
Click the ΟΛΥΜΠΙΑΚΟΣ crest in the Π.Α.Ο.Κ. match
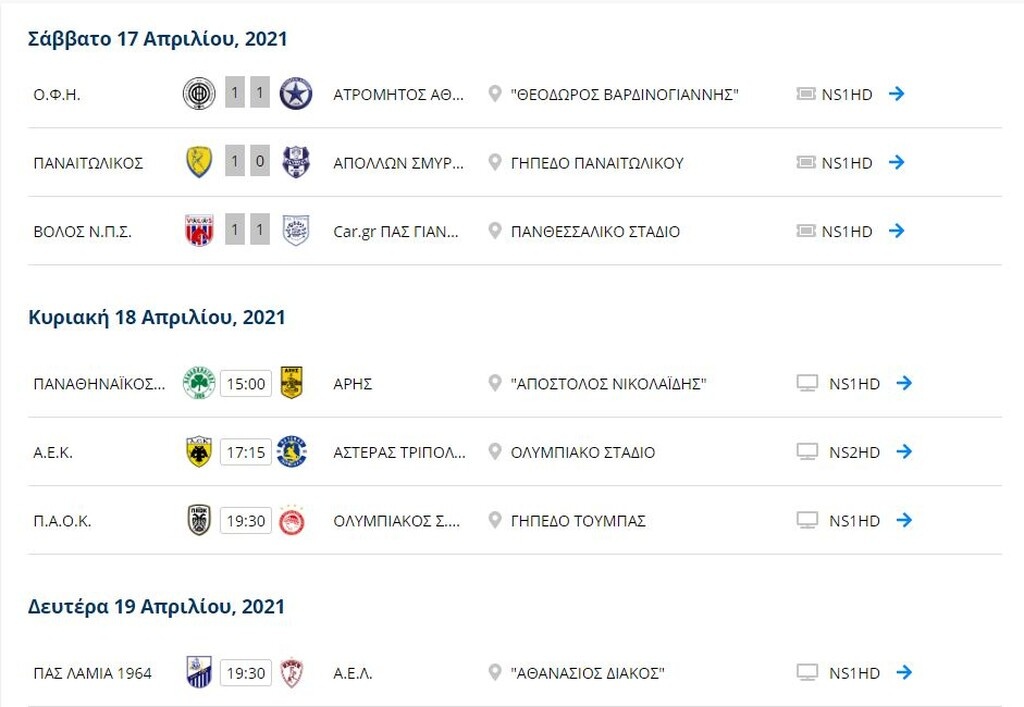[x=295, y=521]
